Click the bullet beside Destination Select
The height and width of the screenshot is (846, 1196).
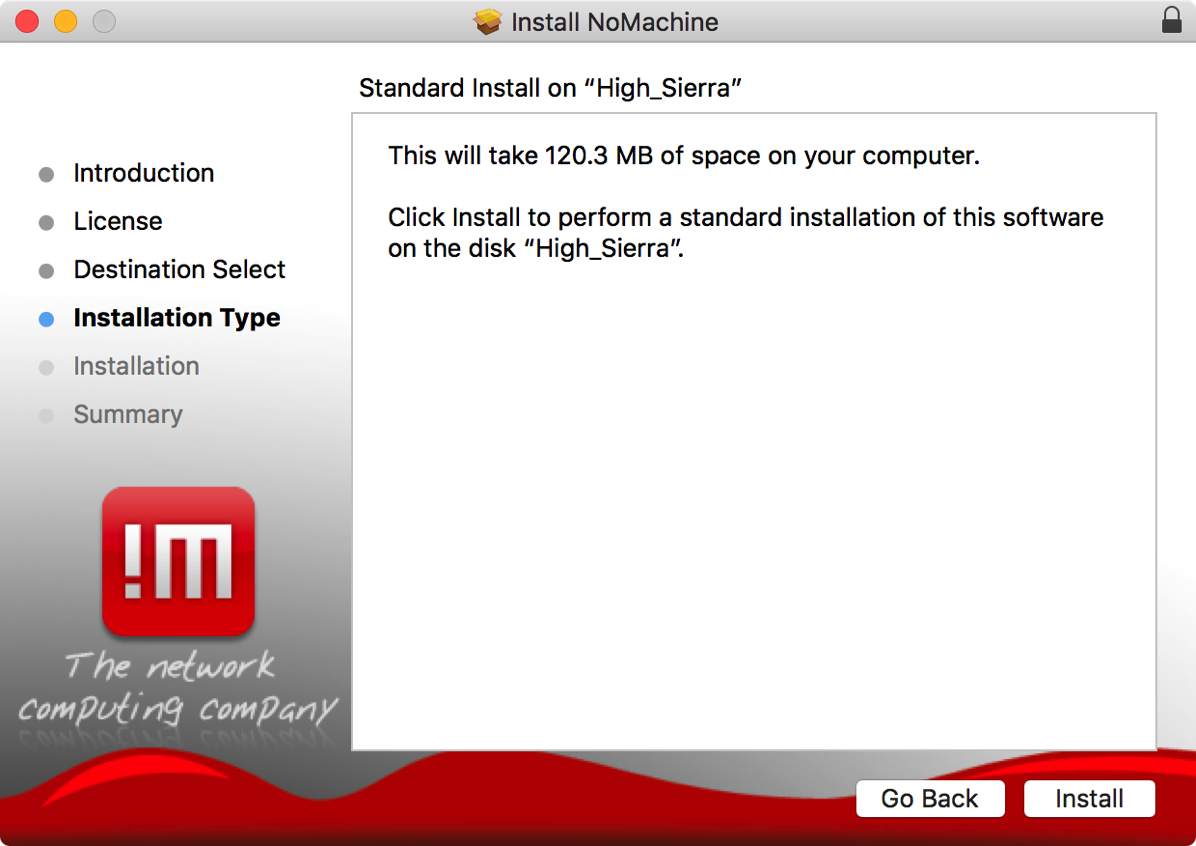point(47,271)
